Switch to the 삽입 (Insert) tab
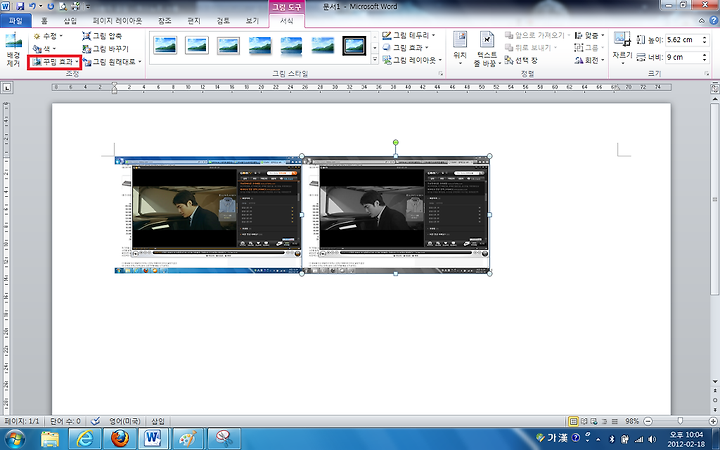720x450 pixels. click(x=70, y=21)
